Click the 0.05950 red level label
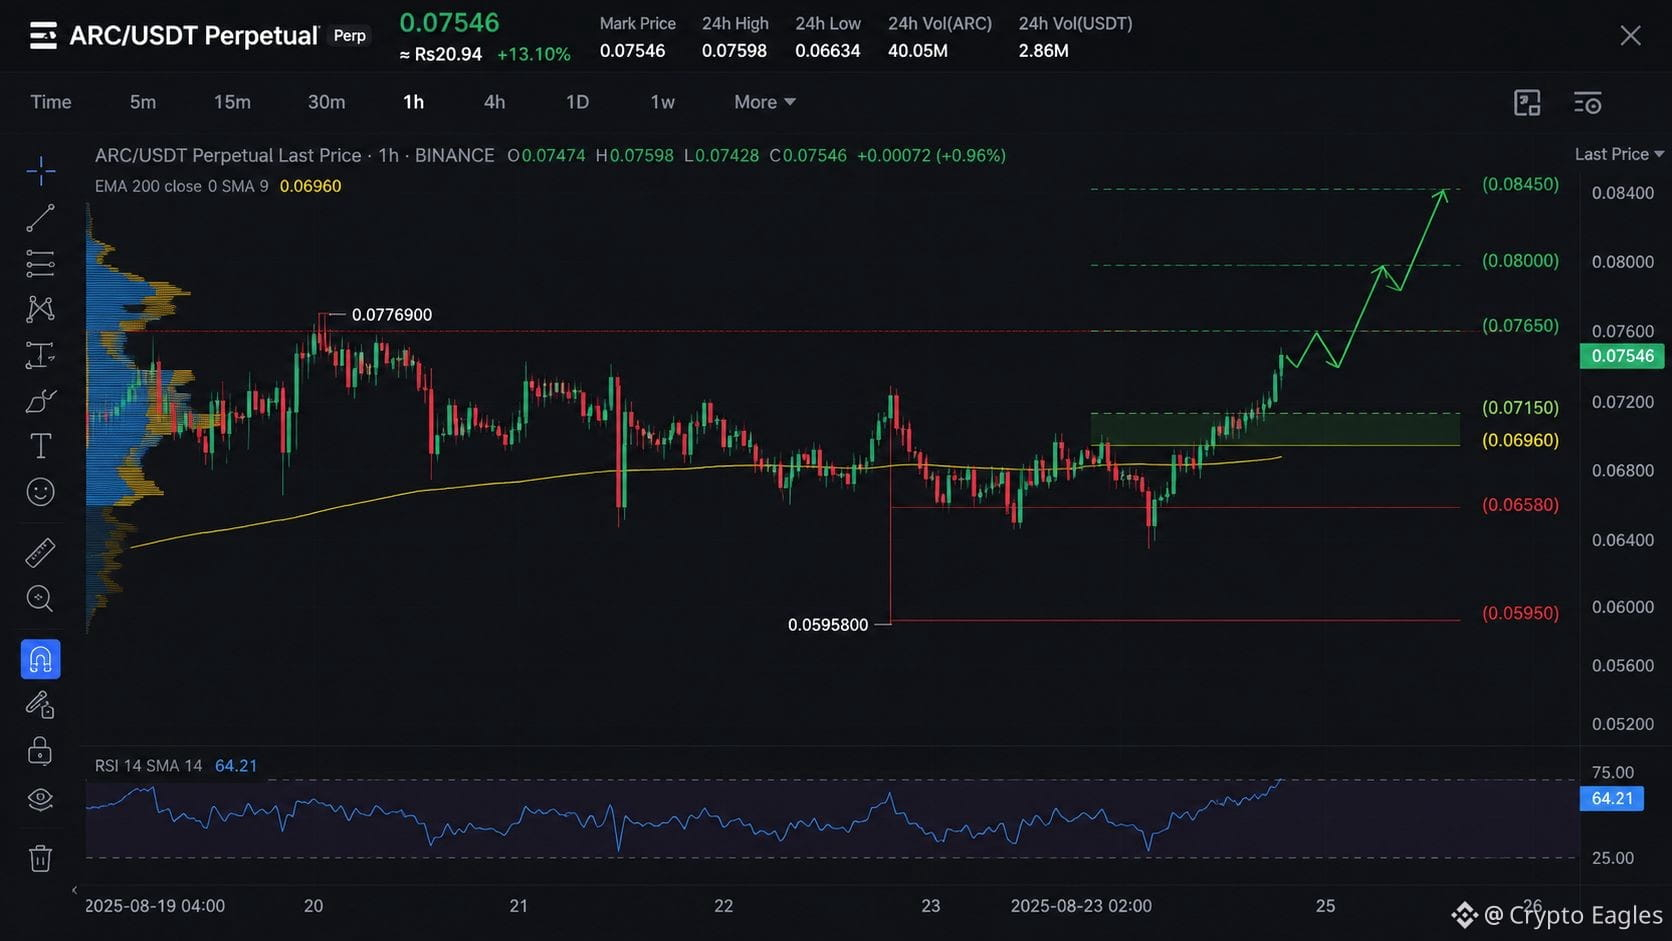 (1520, 613)
